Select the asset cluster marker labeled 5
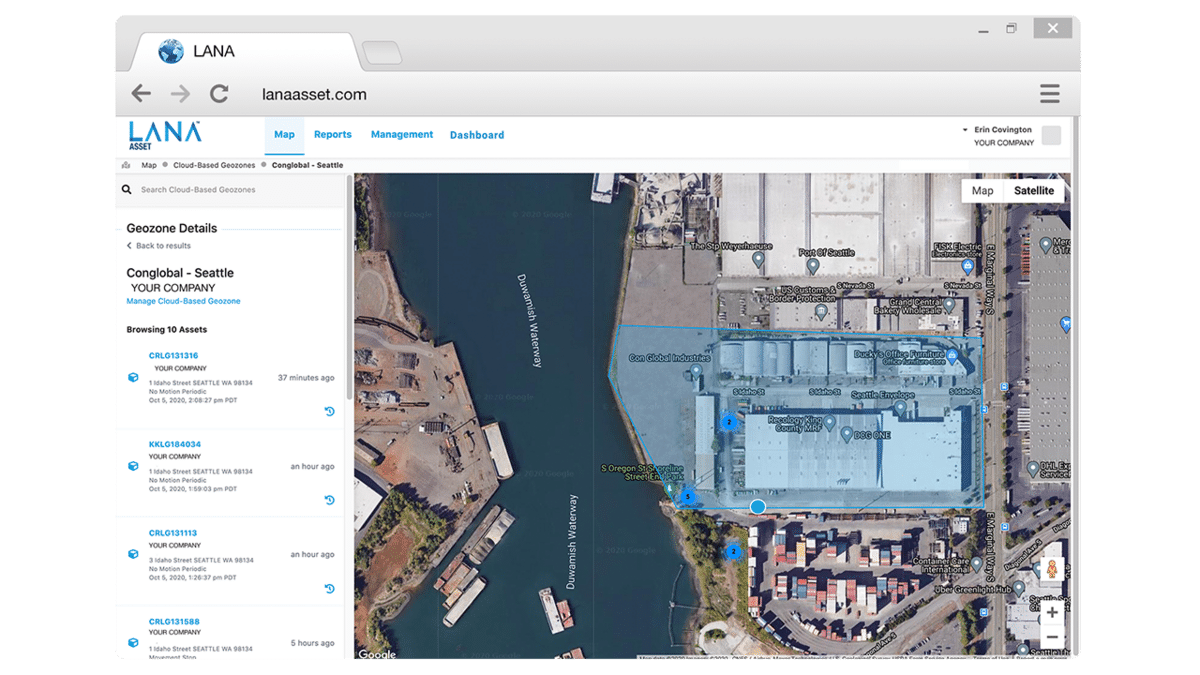 [687, 496]
